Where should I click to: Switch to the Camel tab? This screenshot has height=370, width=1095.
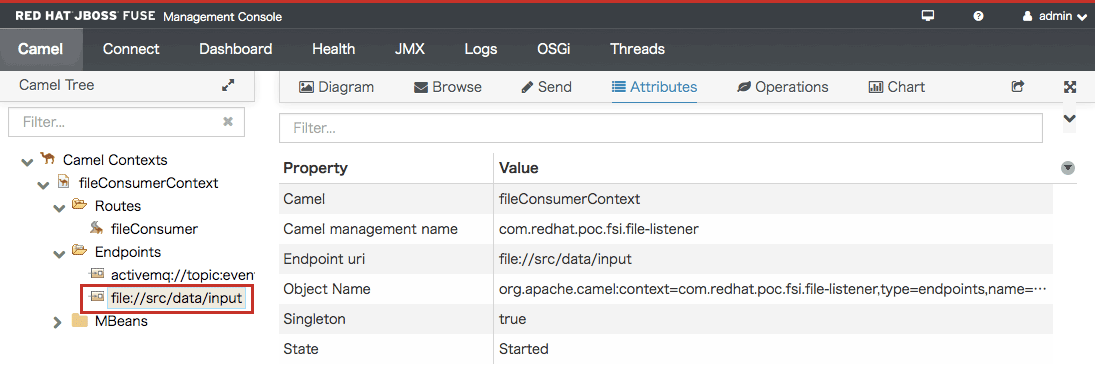tap(41, 49)
